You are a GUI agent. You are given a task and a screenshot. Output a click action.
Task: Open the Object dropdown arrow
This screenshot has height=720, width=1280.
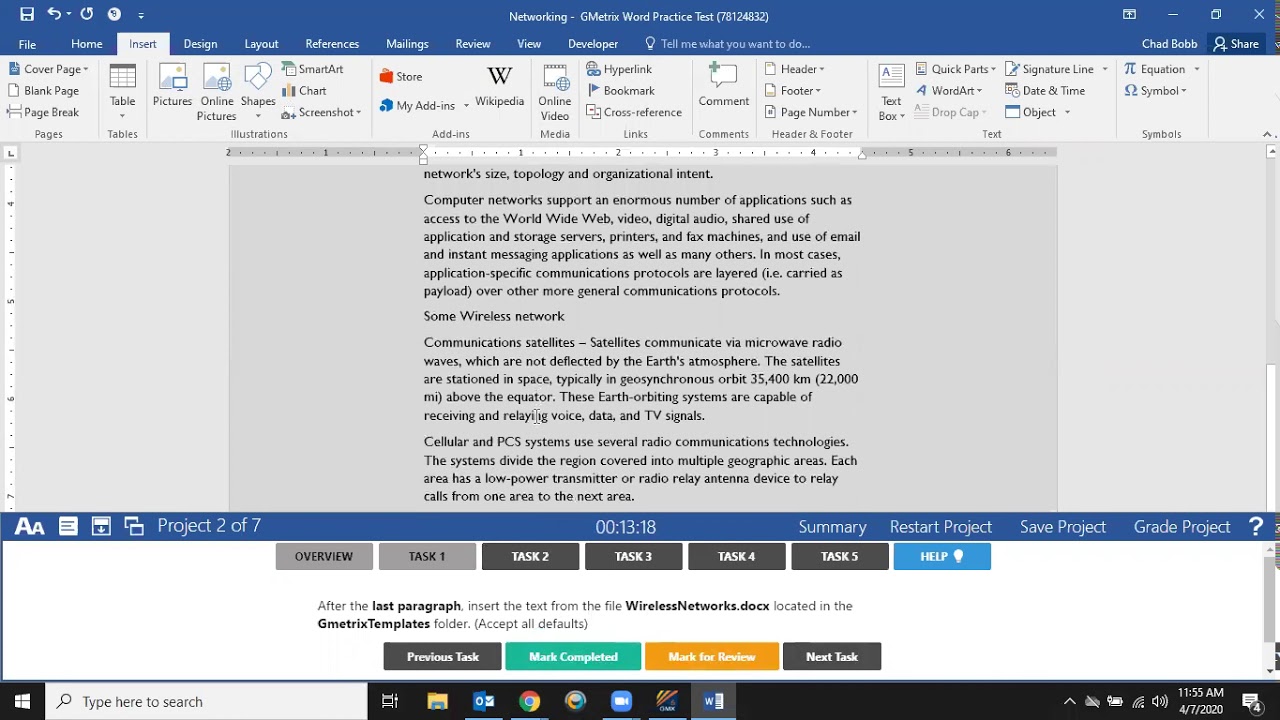1067,113
